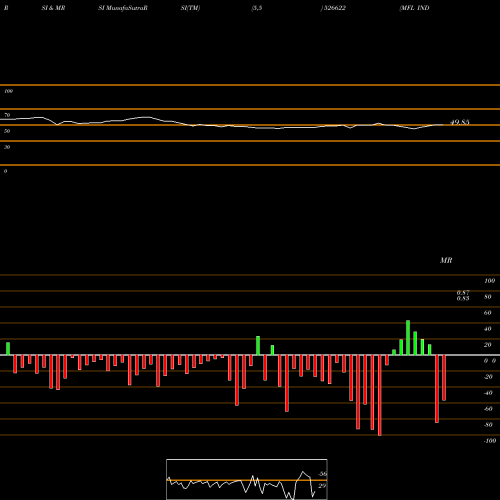
Task: Select the 0.87 value in MR panel
Action: tap(463, 292)
